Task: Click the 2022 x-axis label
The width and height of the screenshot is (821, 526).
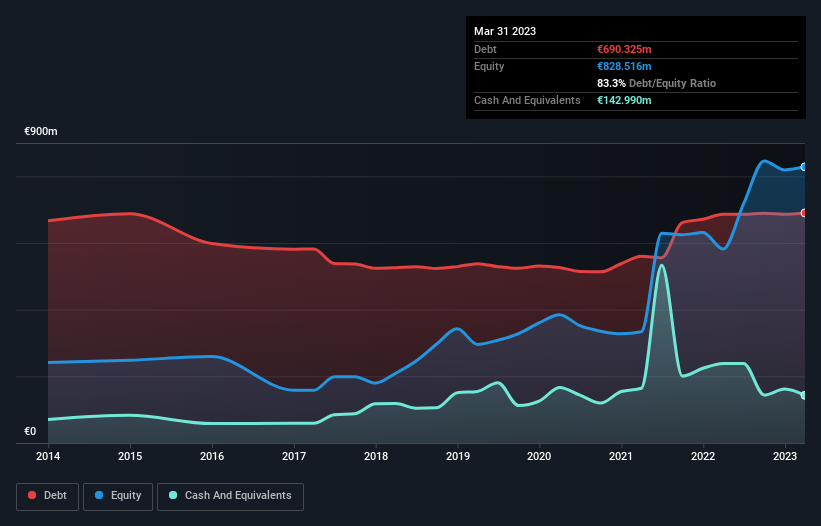Action: (703, 456)
